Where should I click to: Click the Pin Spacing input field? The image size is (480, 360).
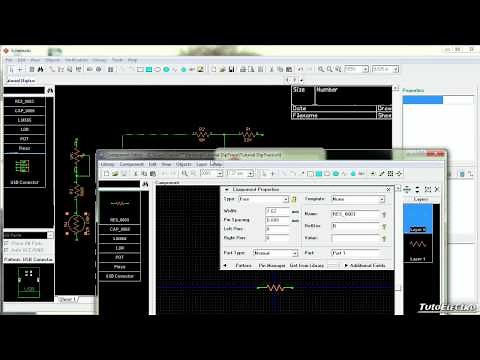pyautogui.click(x=277, y=220)
